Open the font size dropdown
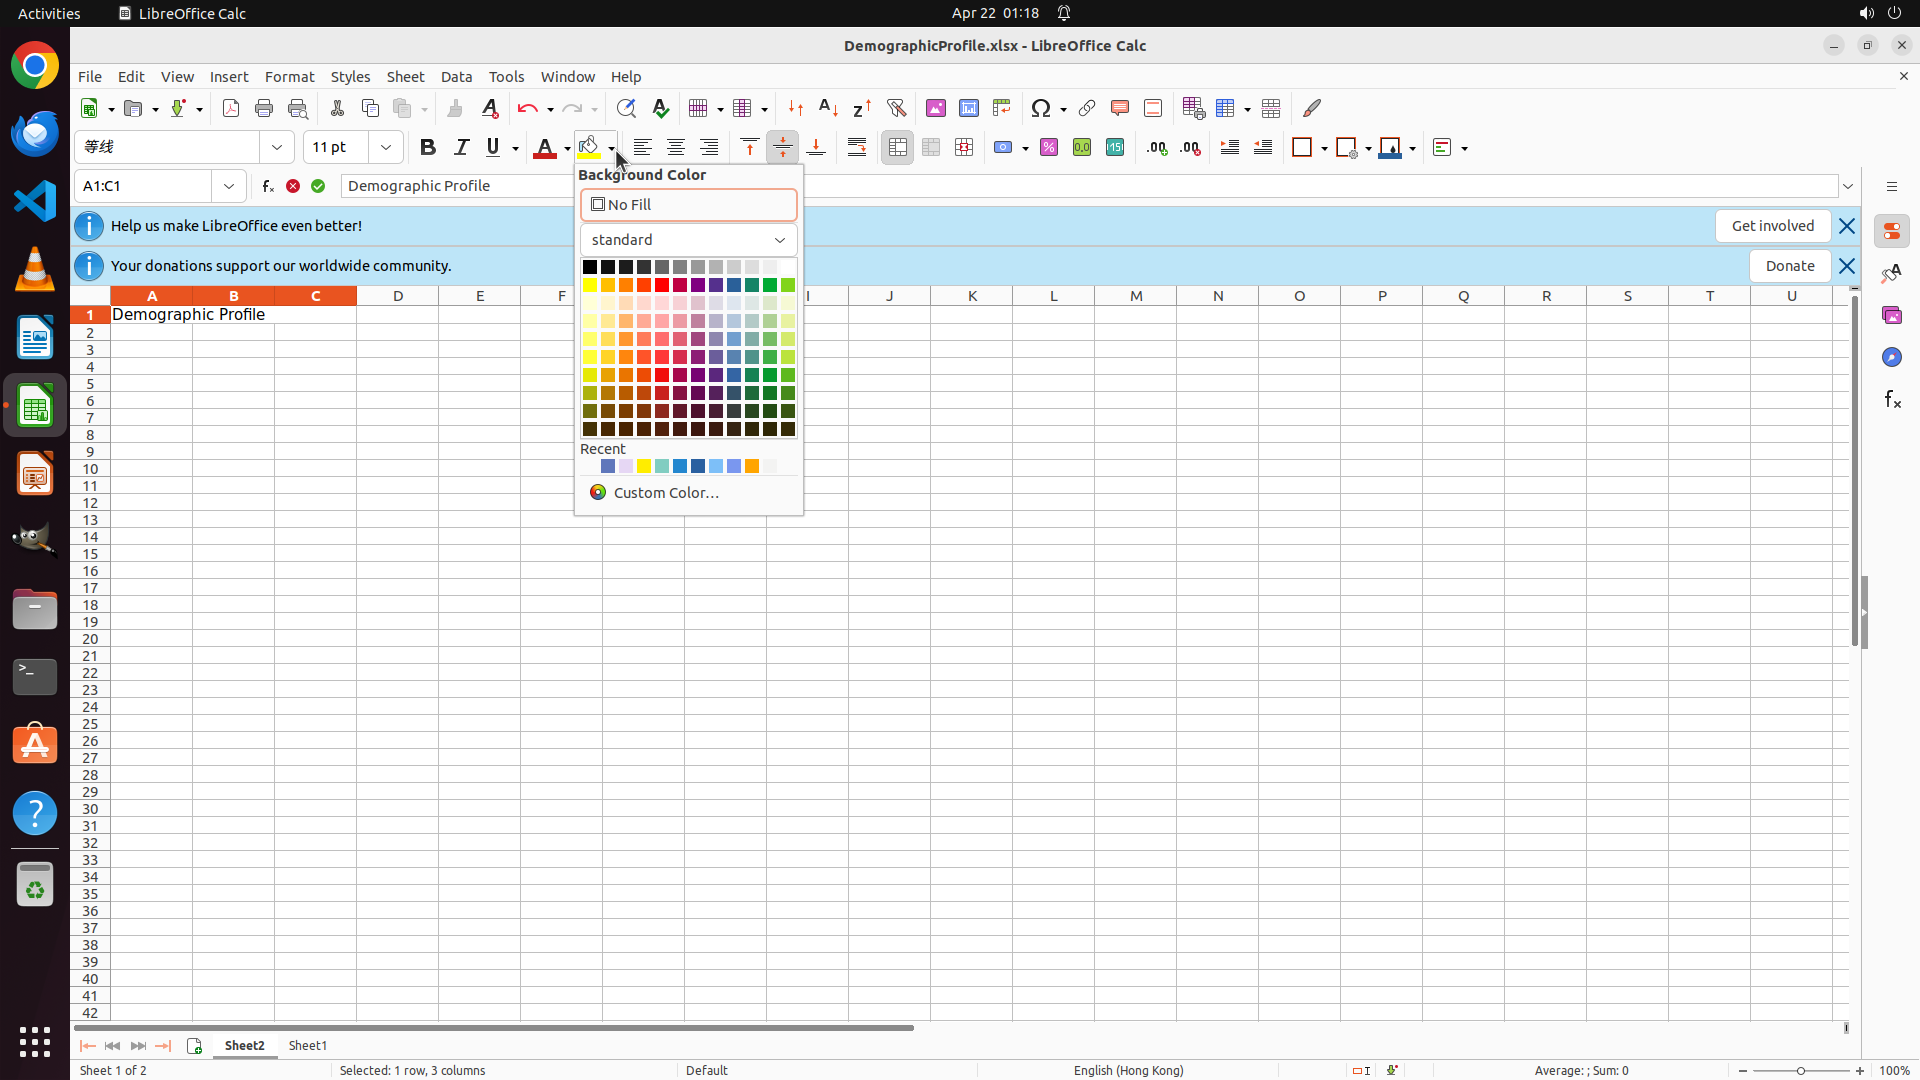This screenshot has height=1080, width=1920. [386, 148]
